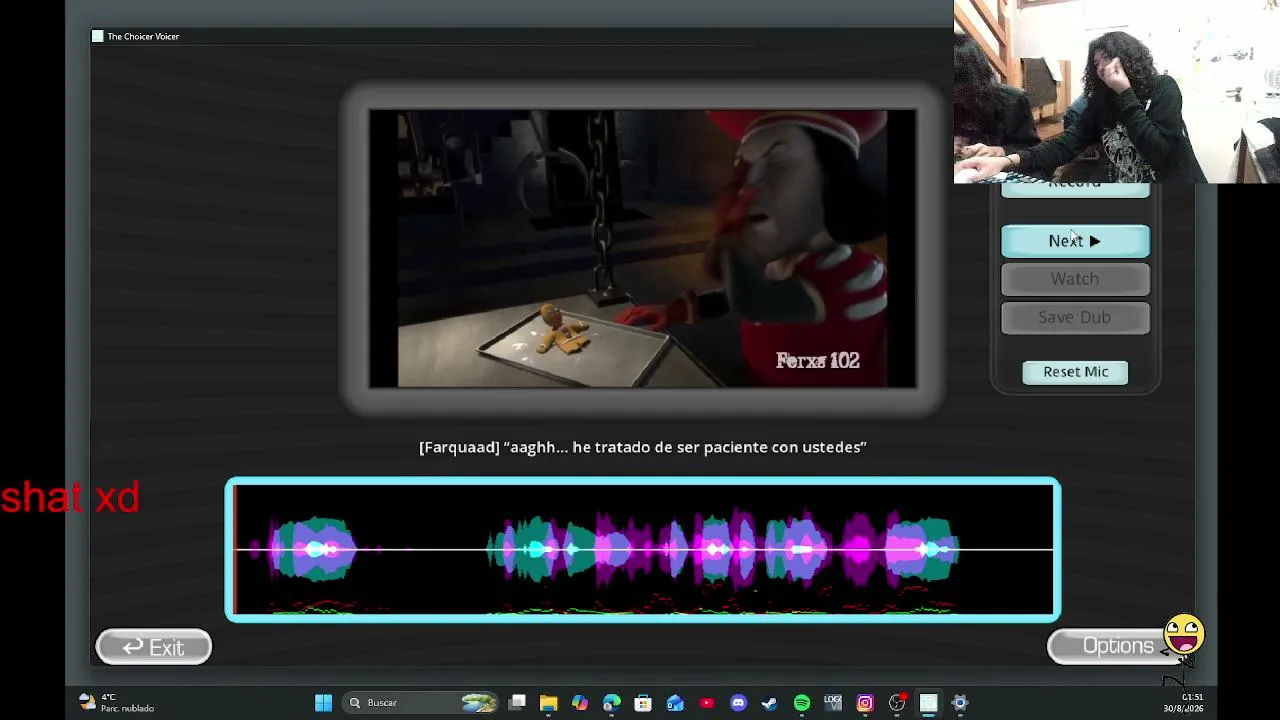This screenshot has width=1280, height=720.
Task: Open Steam from the taskbar
Action: coord(770,703)
